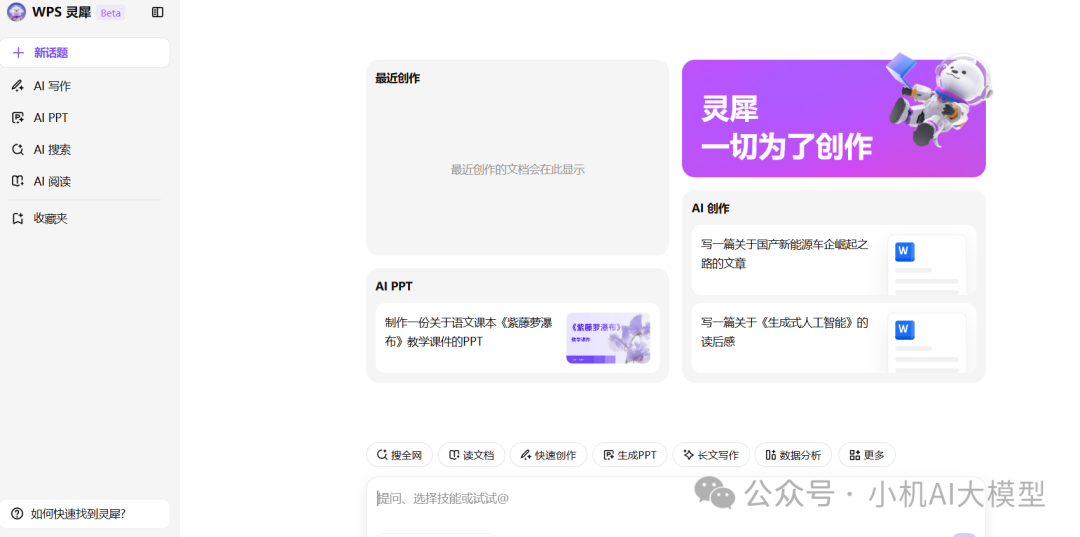Click the AI PPT card heading
The width and height of the screenshot is (1080, 537).
(x=394, y=286)
